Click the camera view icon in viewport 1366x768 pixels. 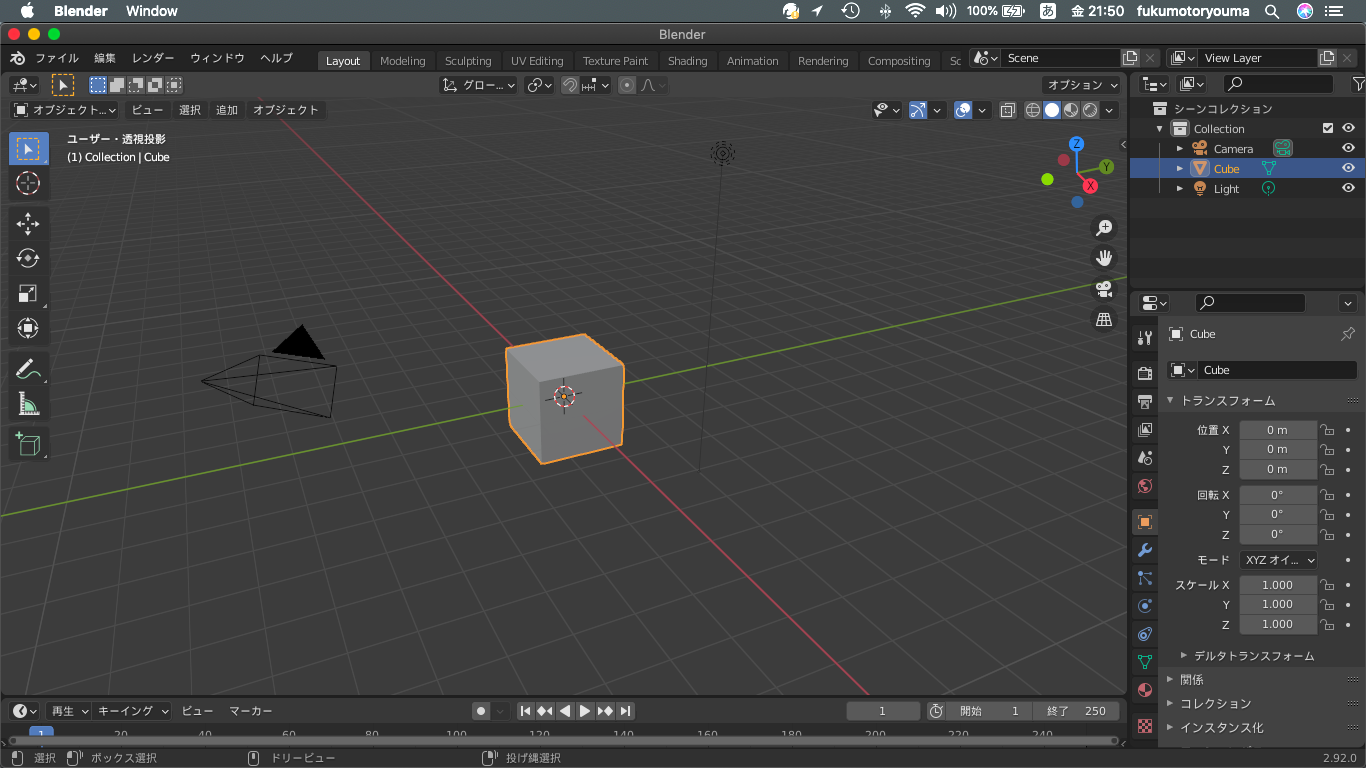click(x=1104, y=289)
